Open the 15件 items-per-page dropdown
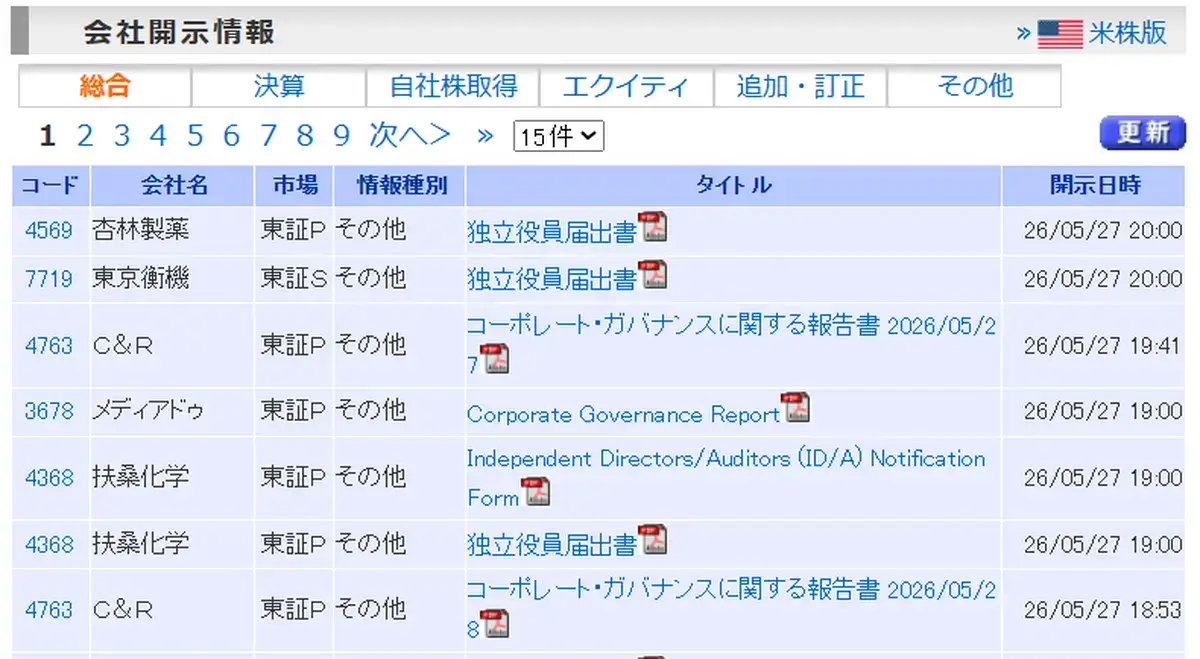 tap(559, 137)
